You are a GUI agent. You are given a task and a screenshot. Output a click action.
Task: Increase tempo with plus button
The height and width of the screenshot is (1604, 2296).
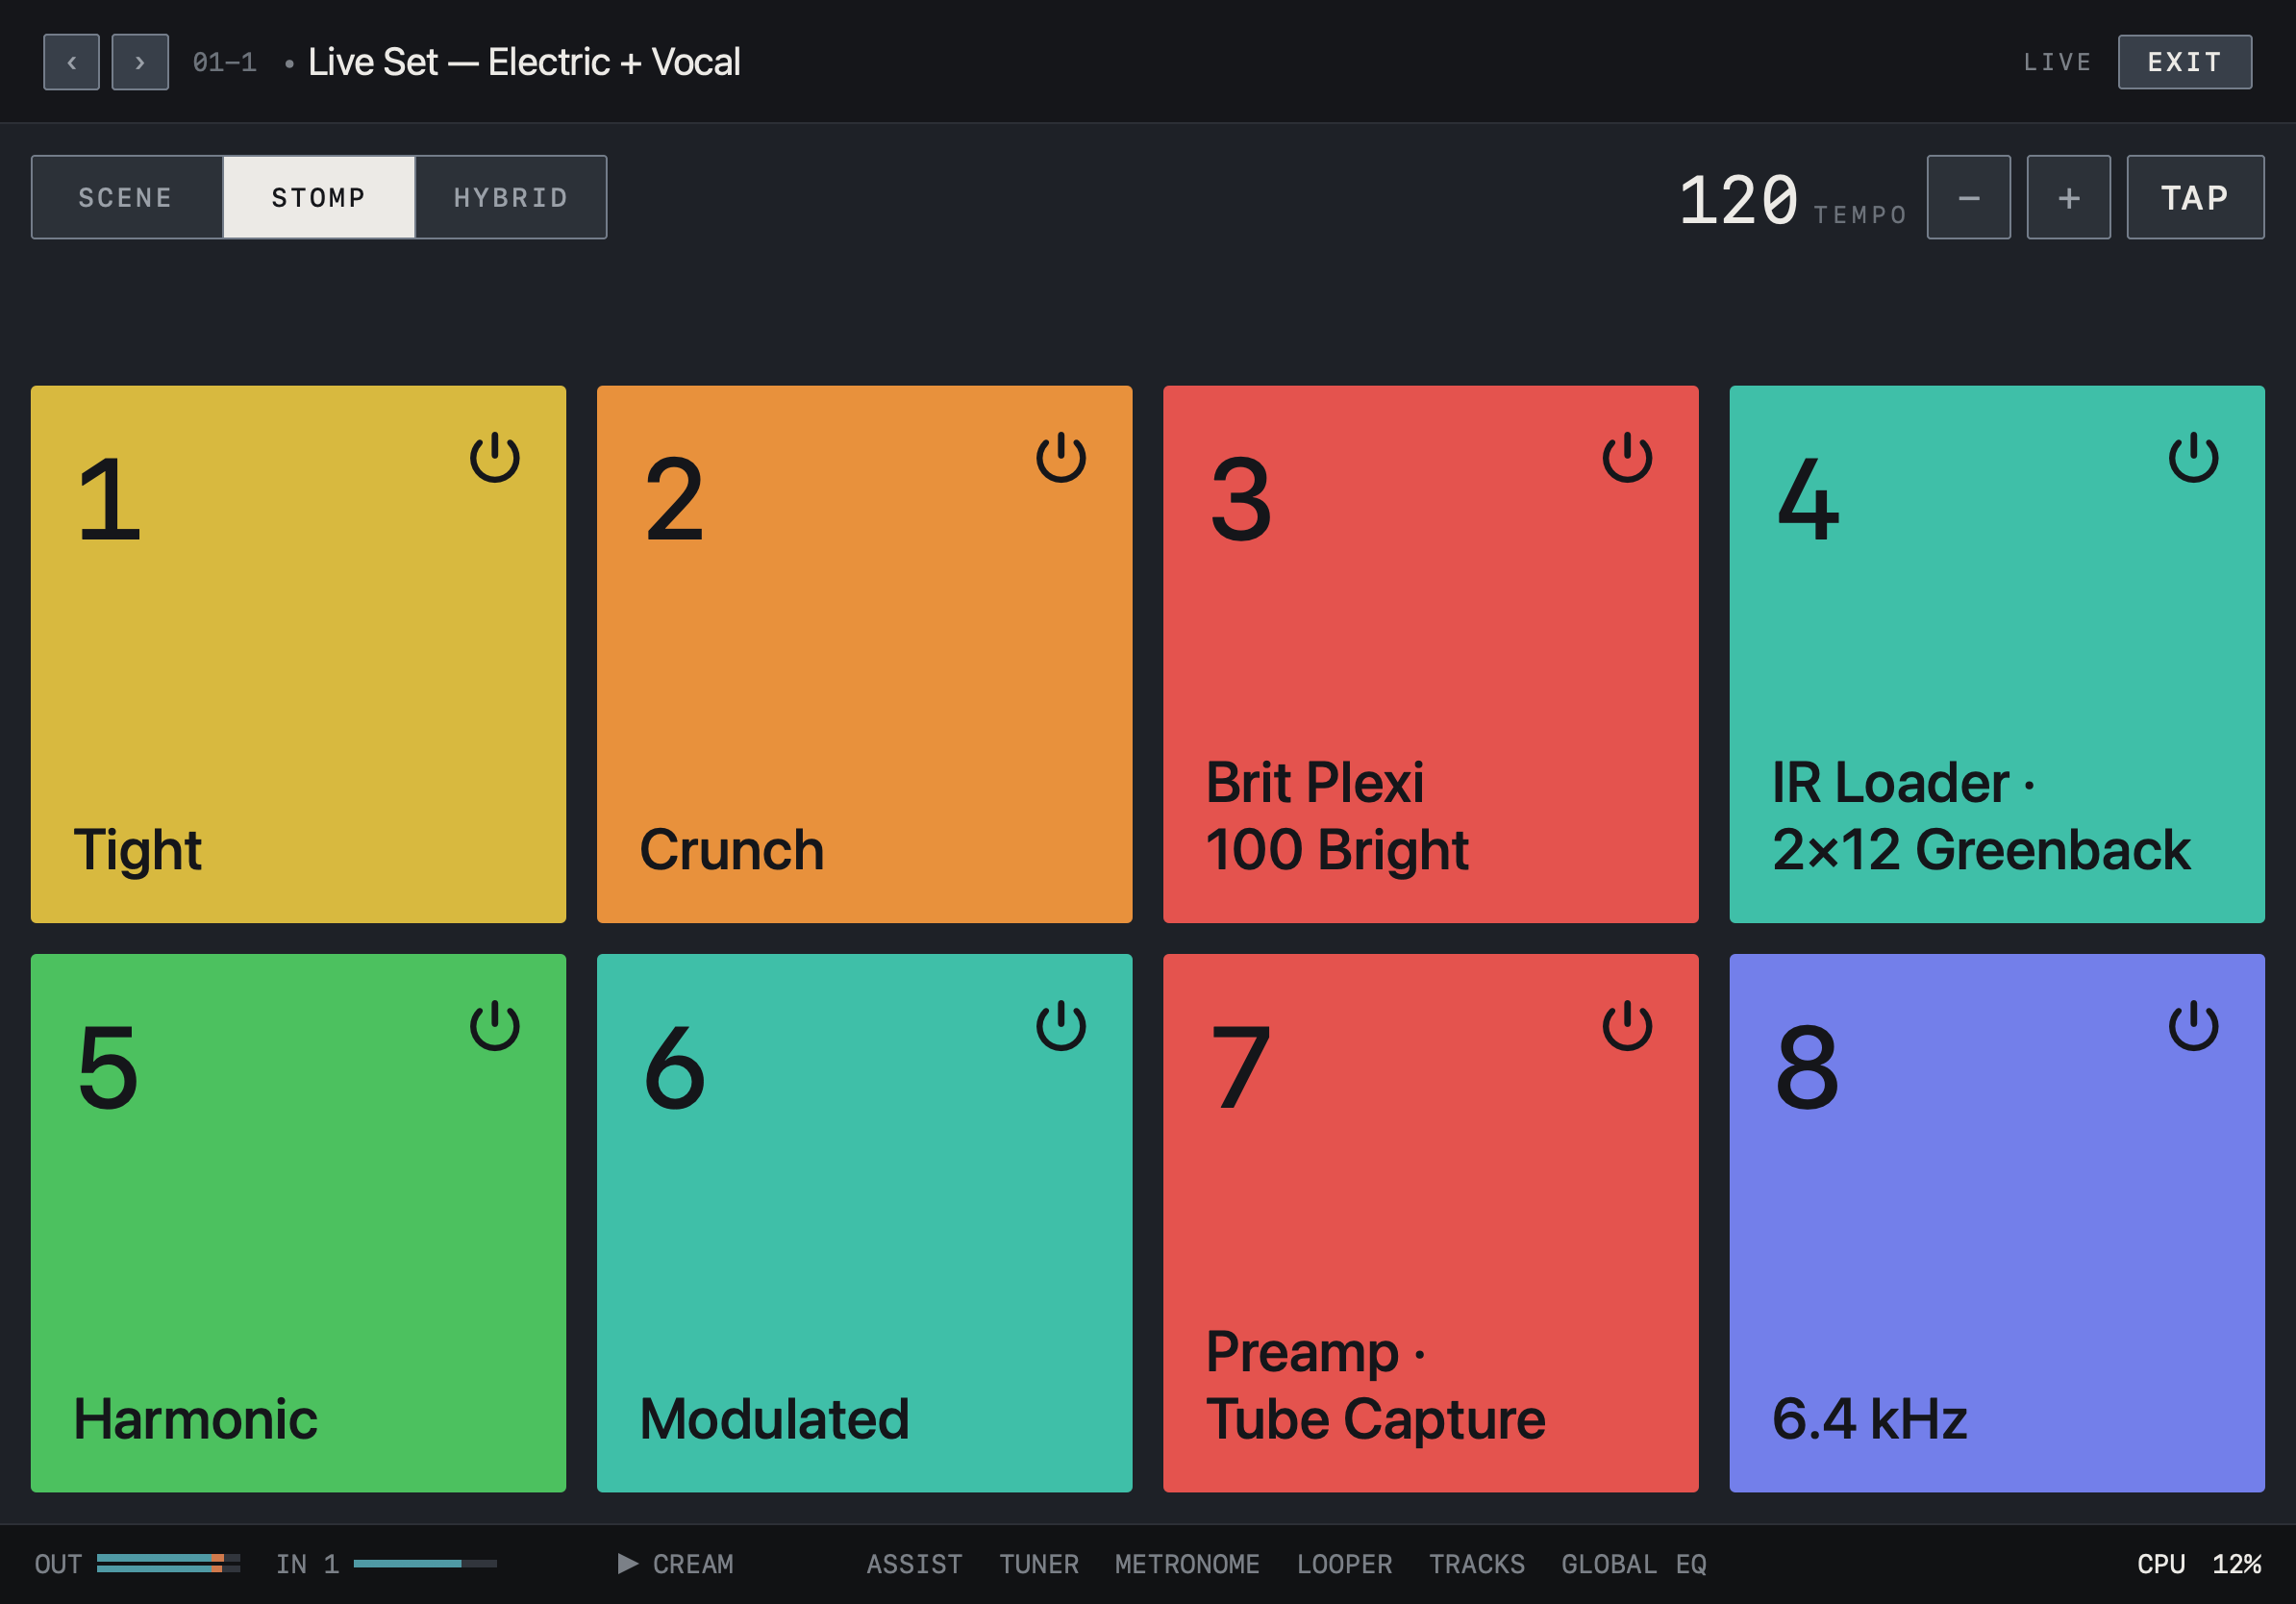(x=2069, y=197)
